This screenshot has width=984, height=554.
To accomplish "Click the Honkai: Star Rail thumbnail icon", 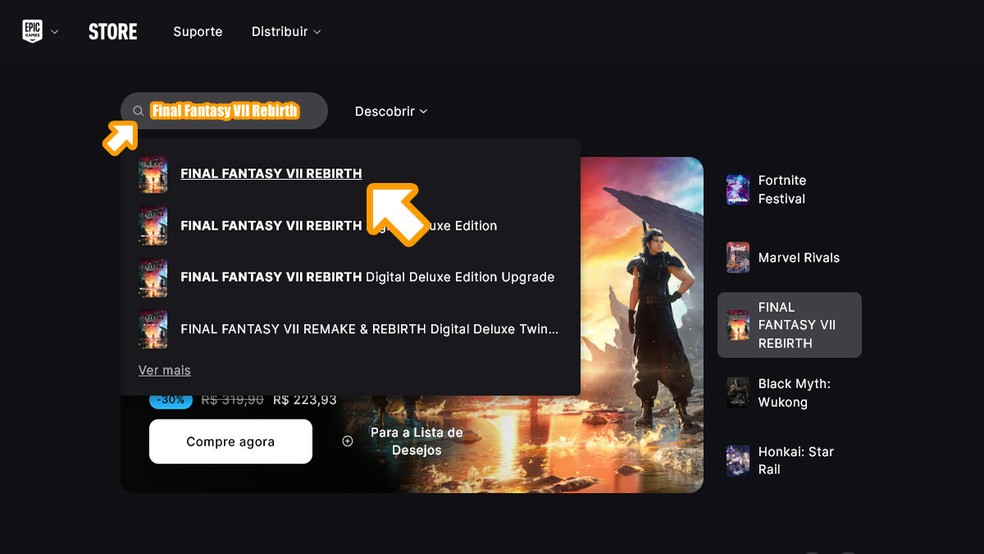I will tap(738, 461).
